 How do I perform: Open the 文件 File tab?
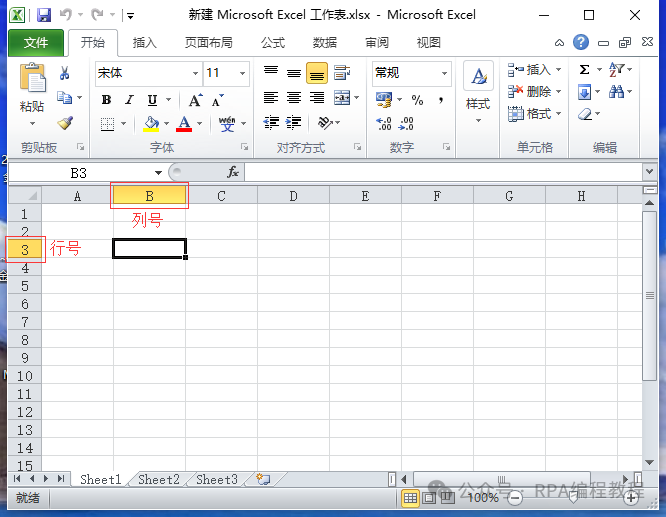(36, 42)
